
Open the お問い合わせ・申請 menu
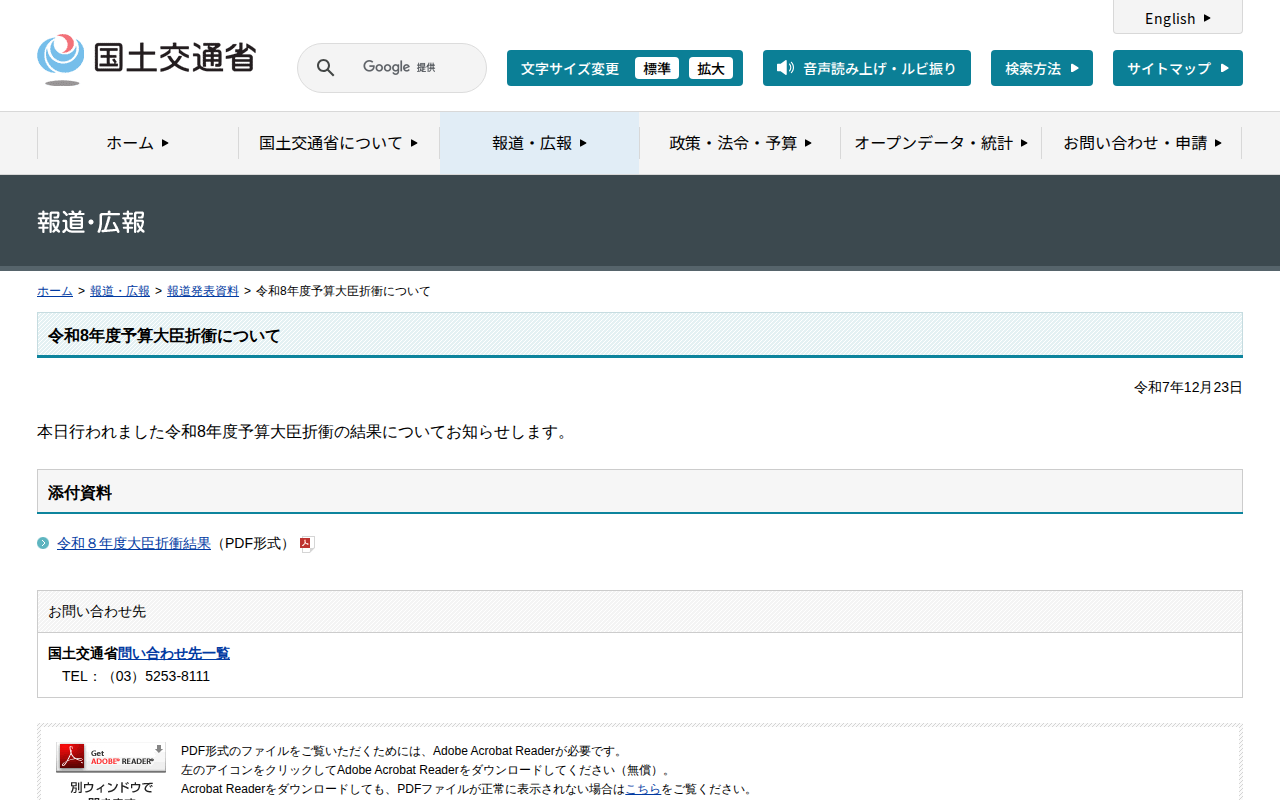[x=1142, y=143]
